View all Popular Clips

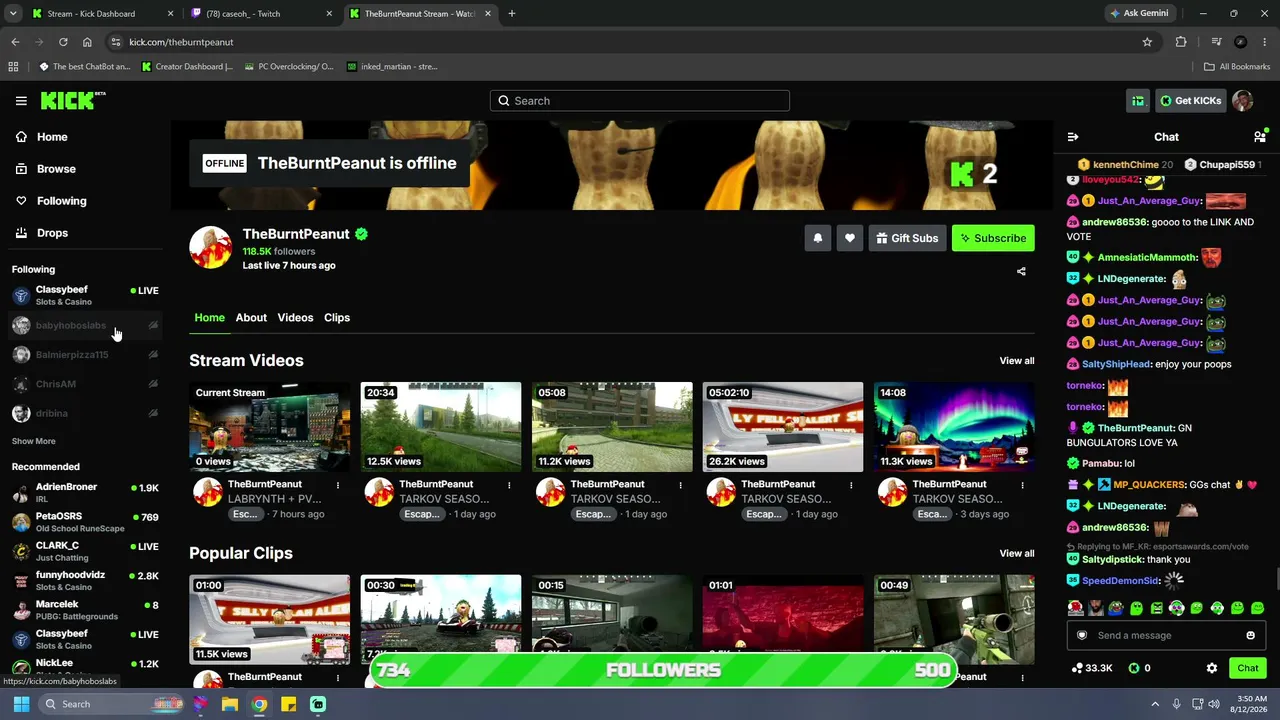pos(1016,554)
